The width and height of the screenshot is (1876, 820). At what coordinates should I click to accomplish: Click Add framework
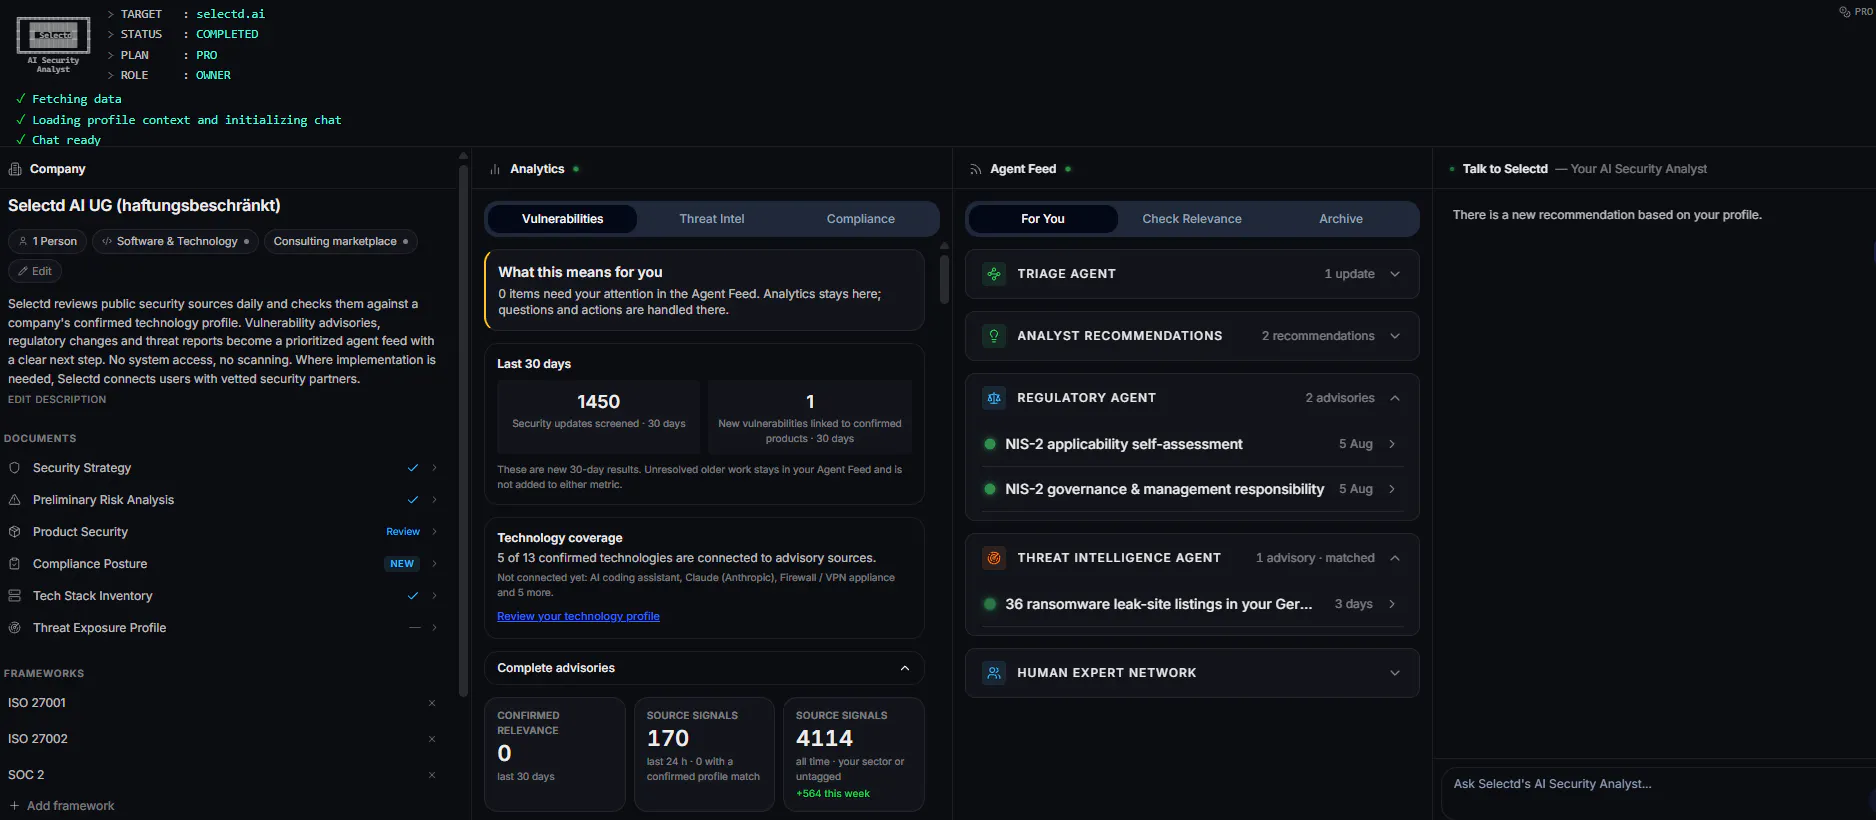point(62,806)
